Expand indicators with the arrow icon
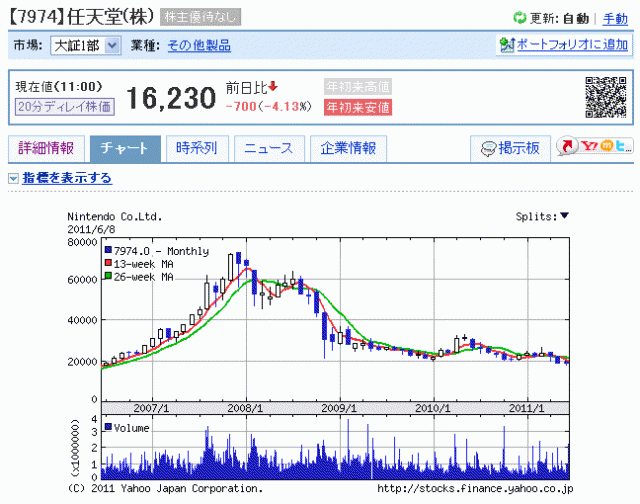 pos(13,178)
